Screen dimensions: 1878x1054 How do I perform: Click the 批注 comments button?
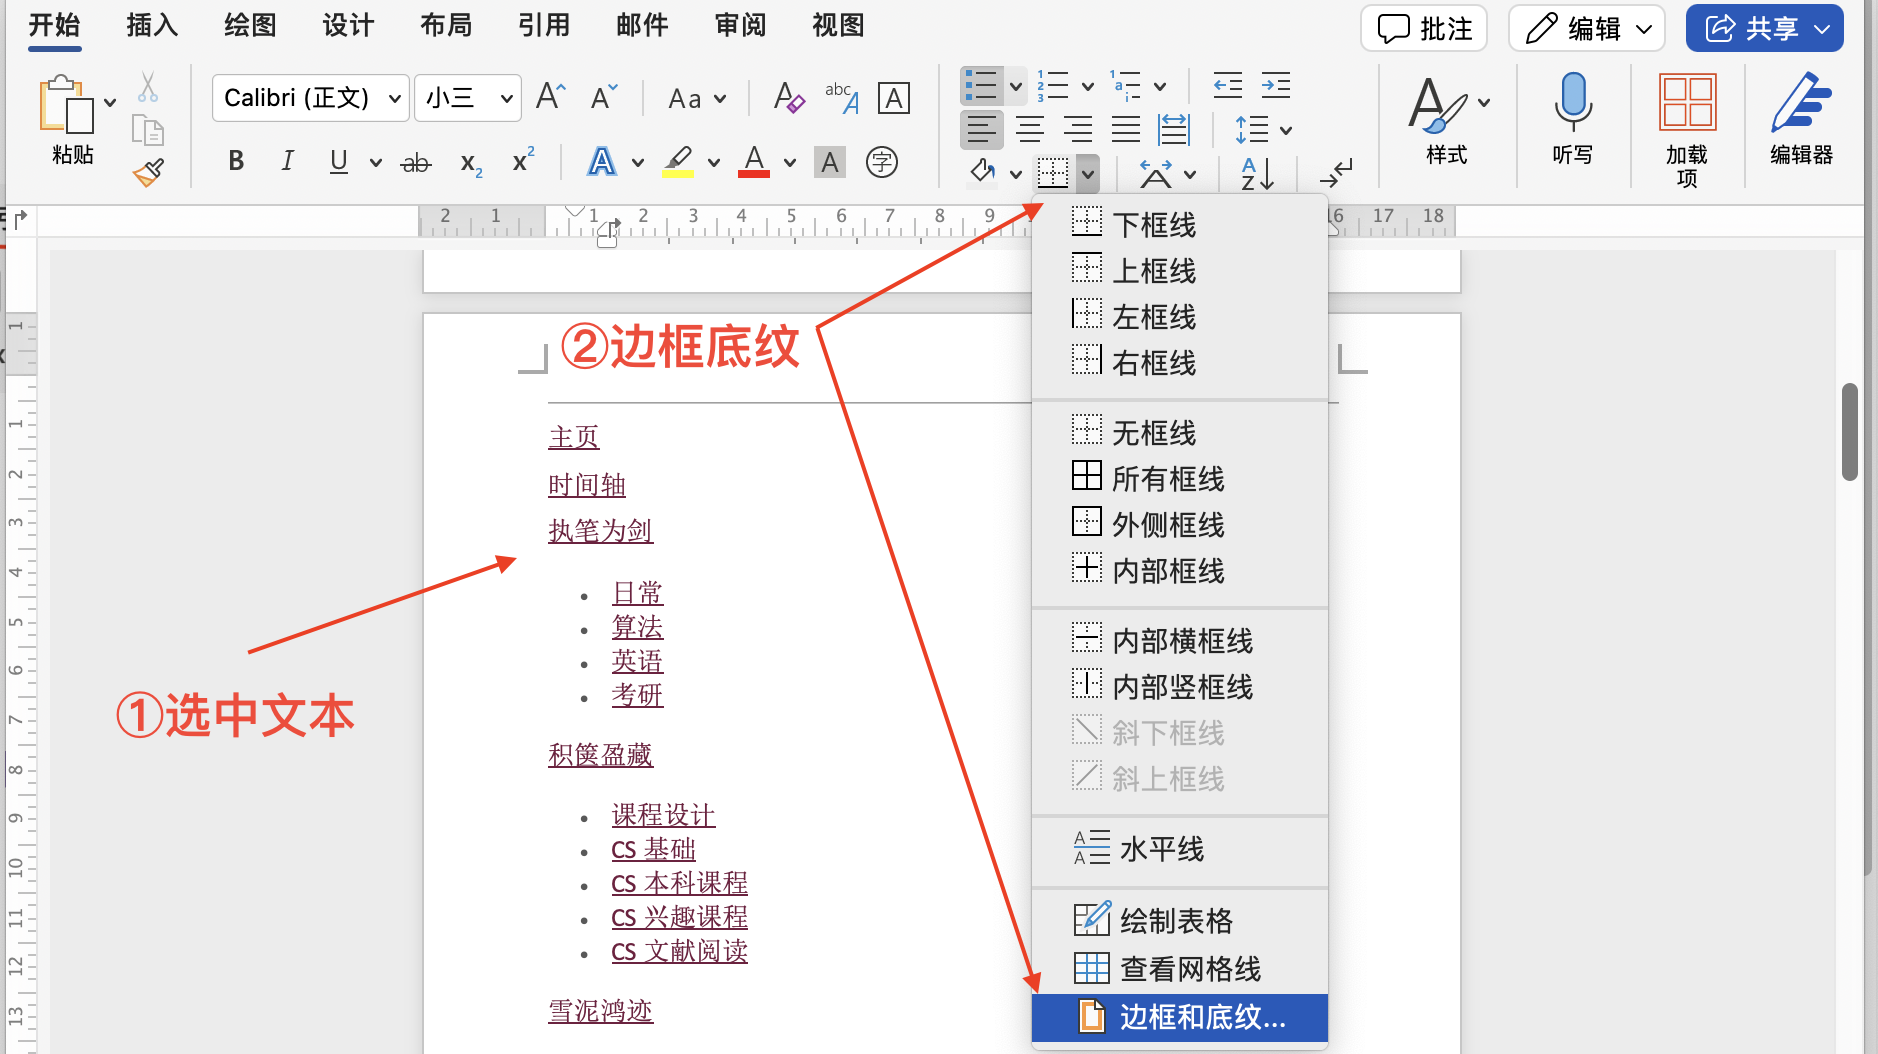pos(1424,28)
